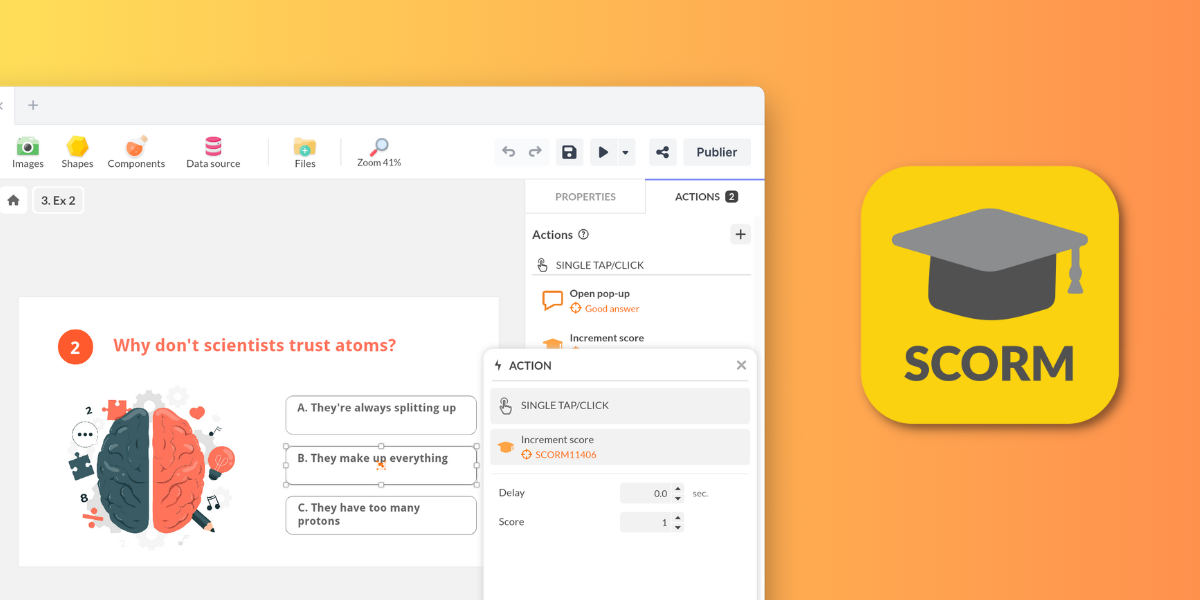Screen dimensions: 1200x600
Task: Click the SCORM11406 target link
Action: 566,454
